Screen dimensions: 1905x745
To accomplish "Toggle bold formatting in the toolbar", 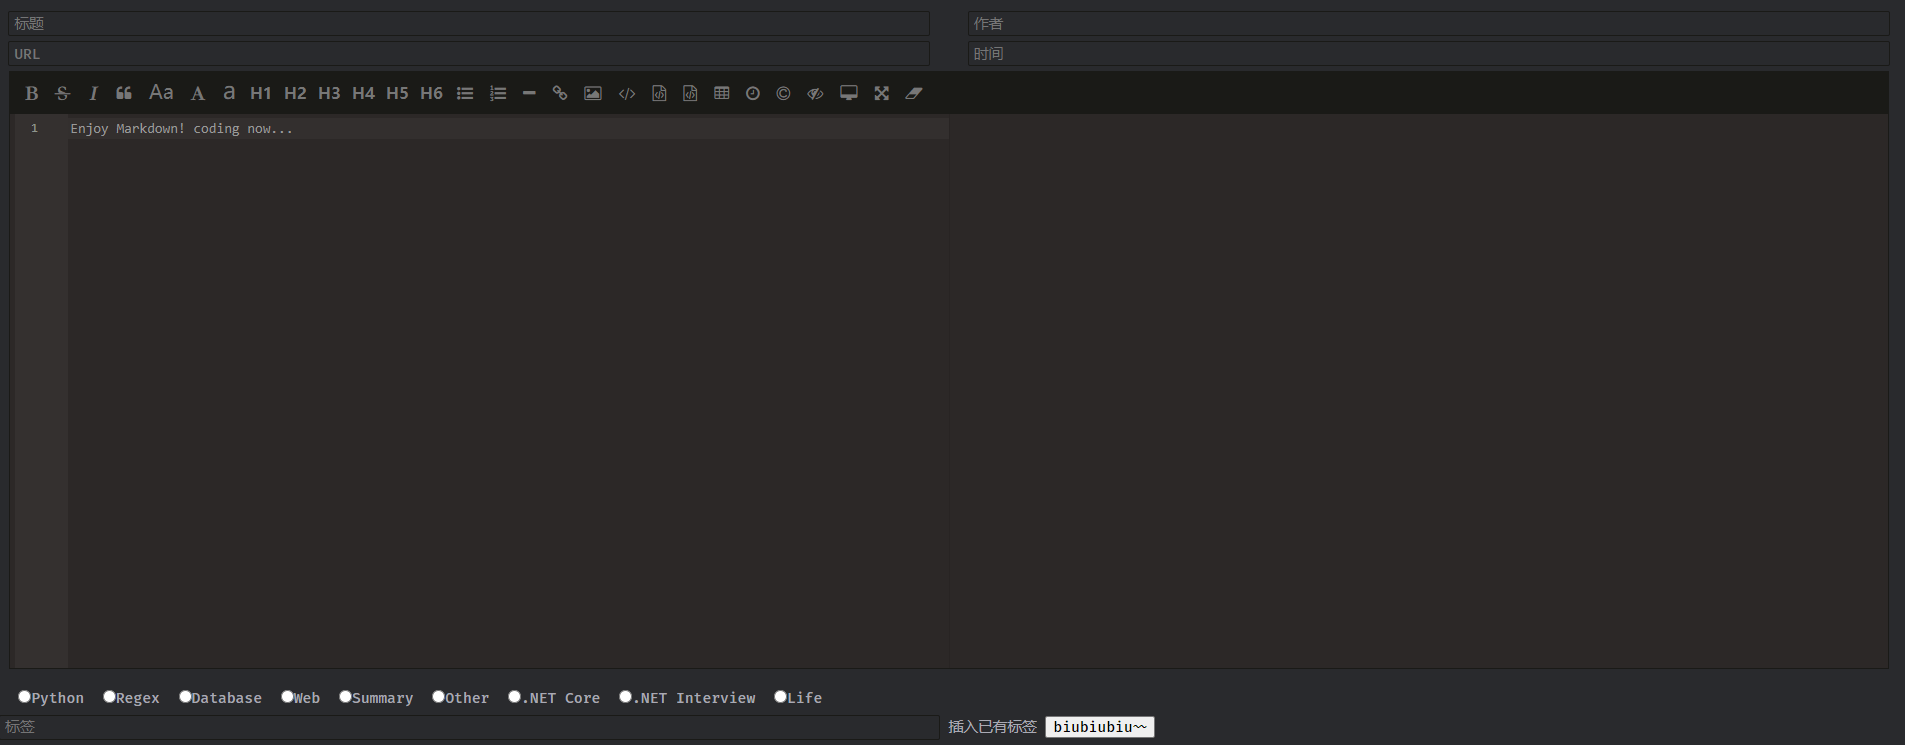I will point(32,93).
